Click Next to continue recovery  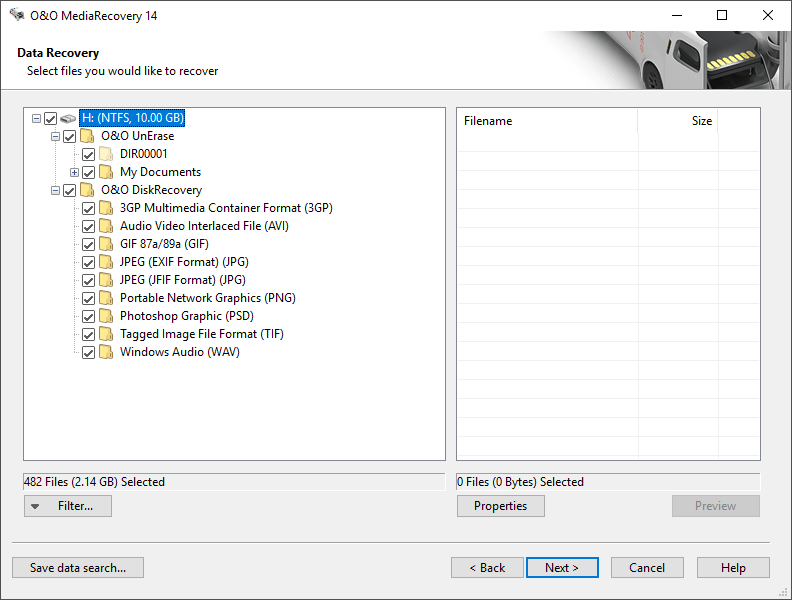562,568
